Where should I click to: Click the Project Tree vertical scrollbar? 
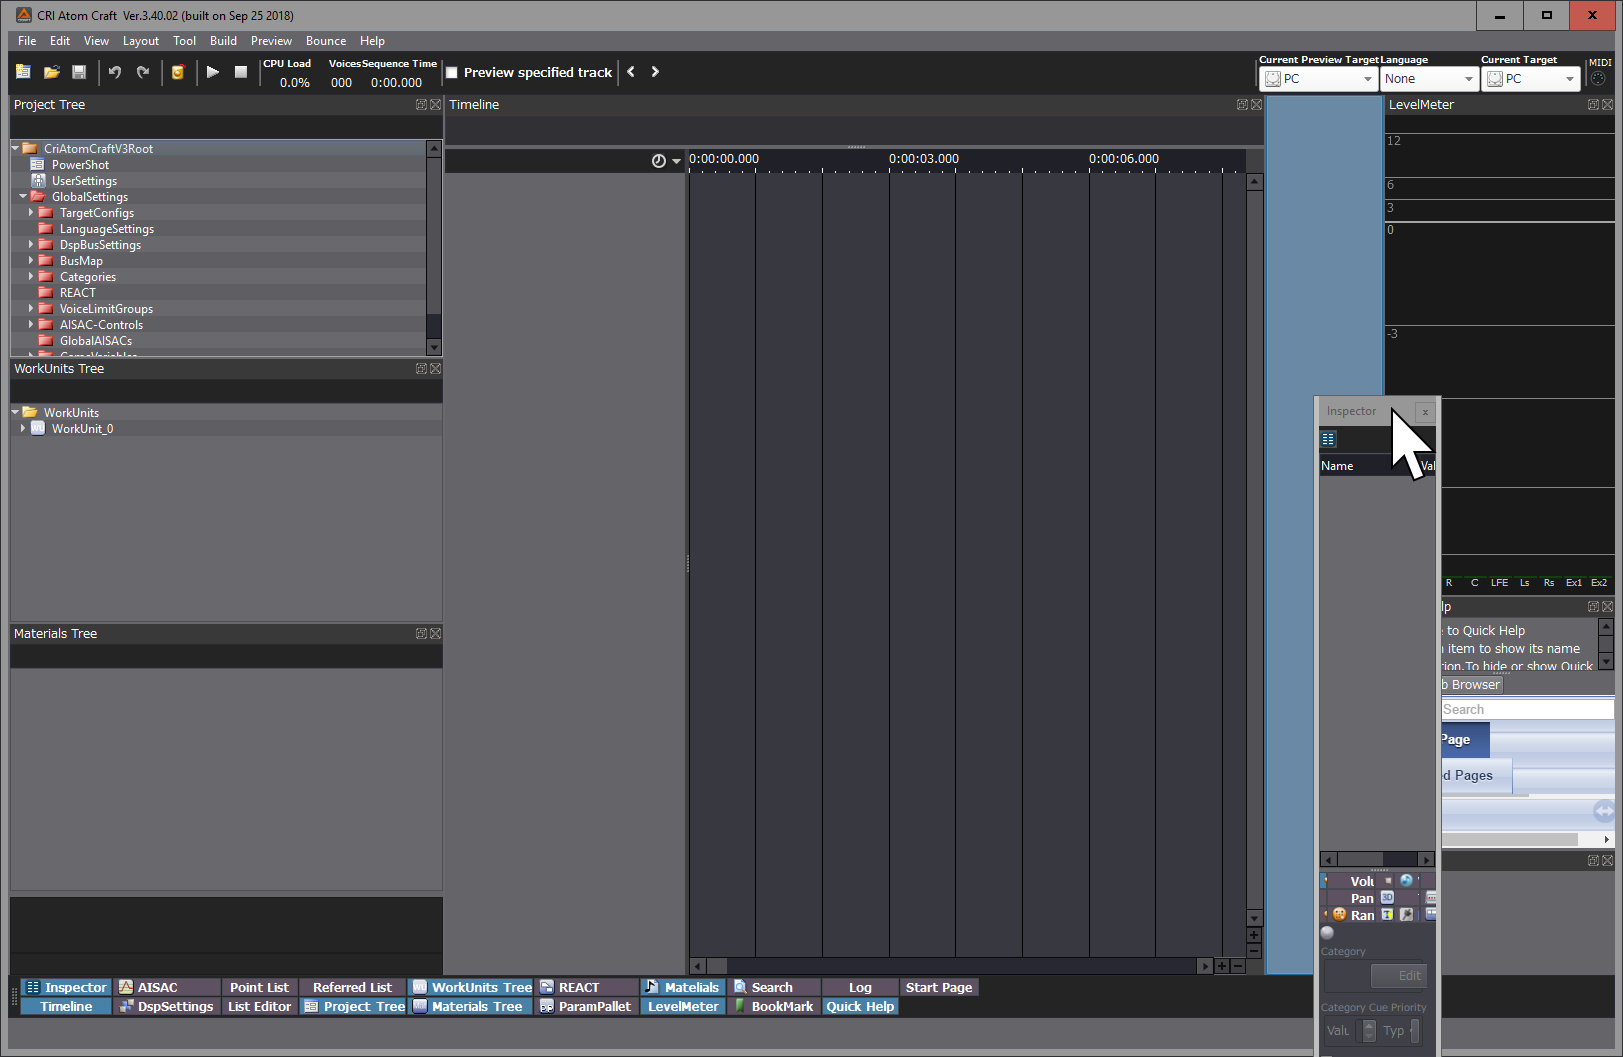coord(434,248)
